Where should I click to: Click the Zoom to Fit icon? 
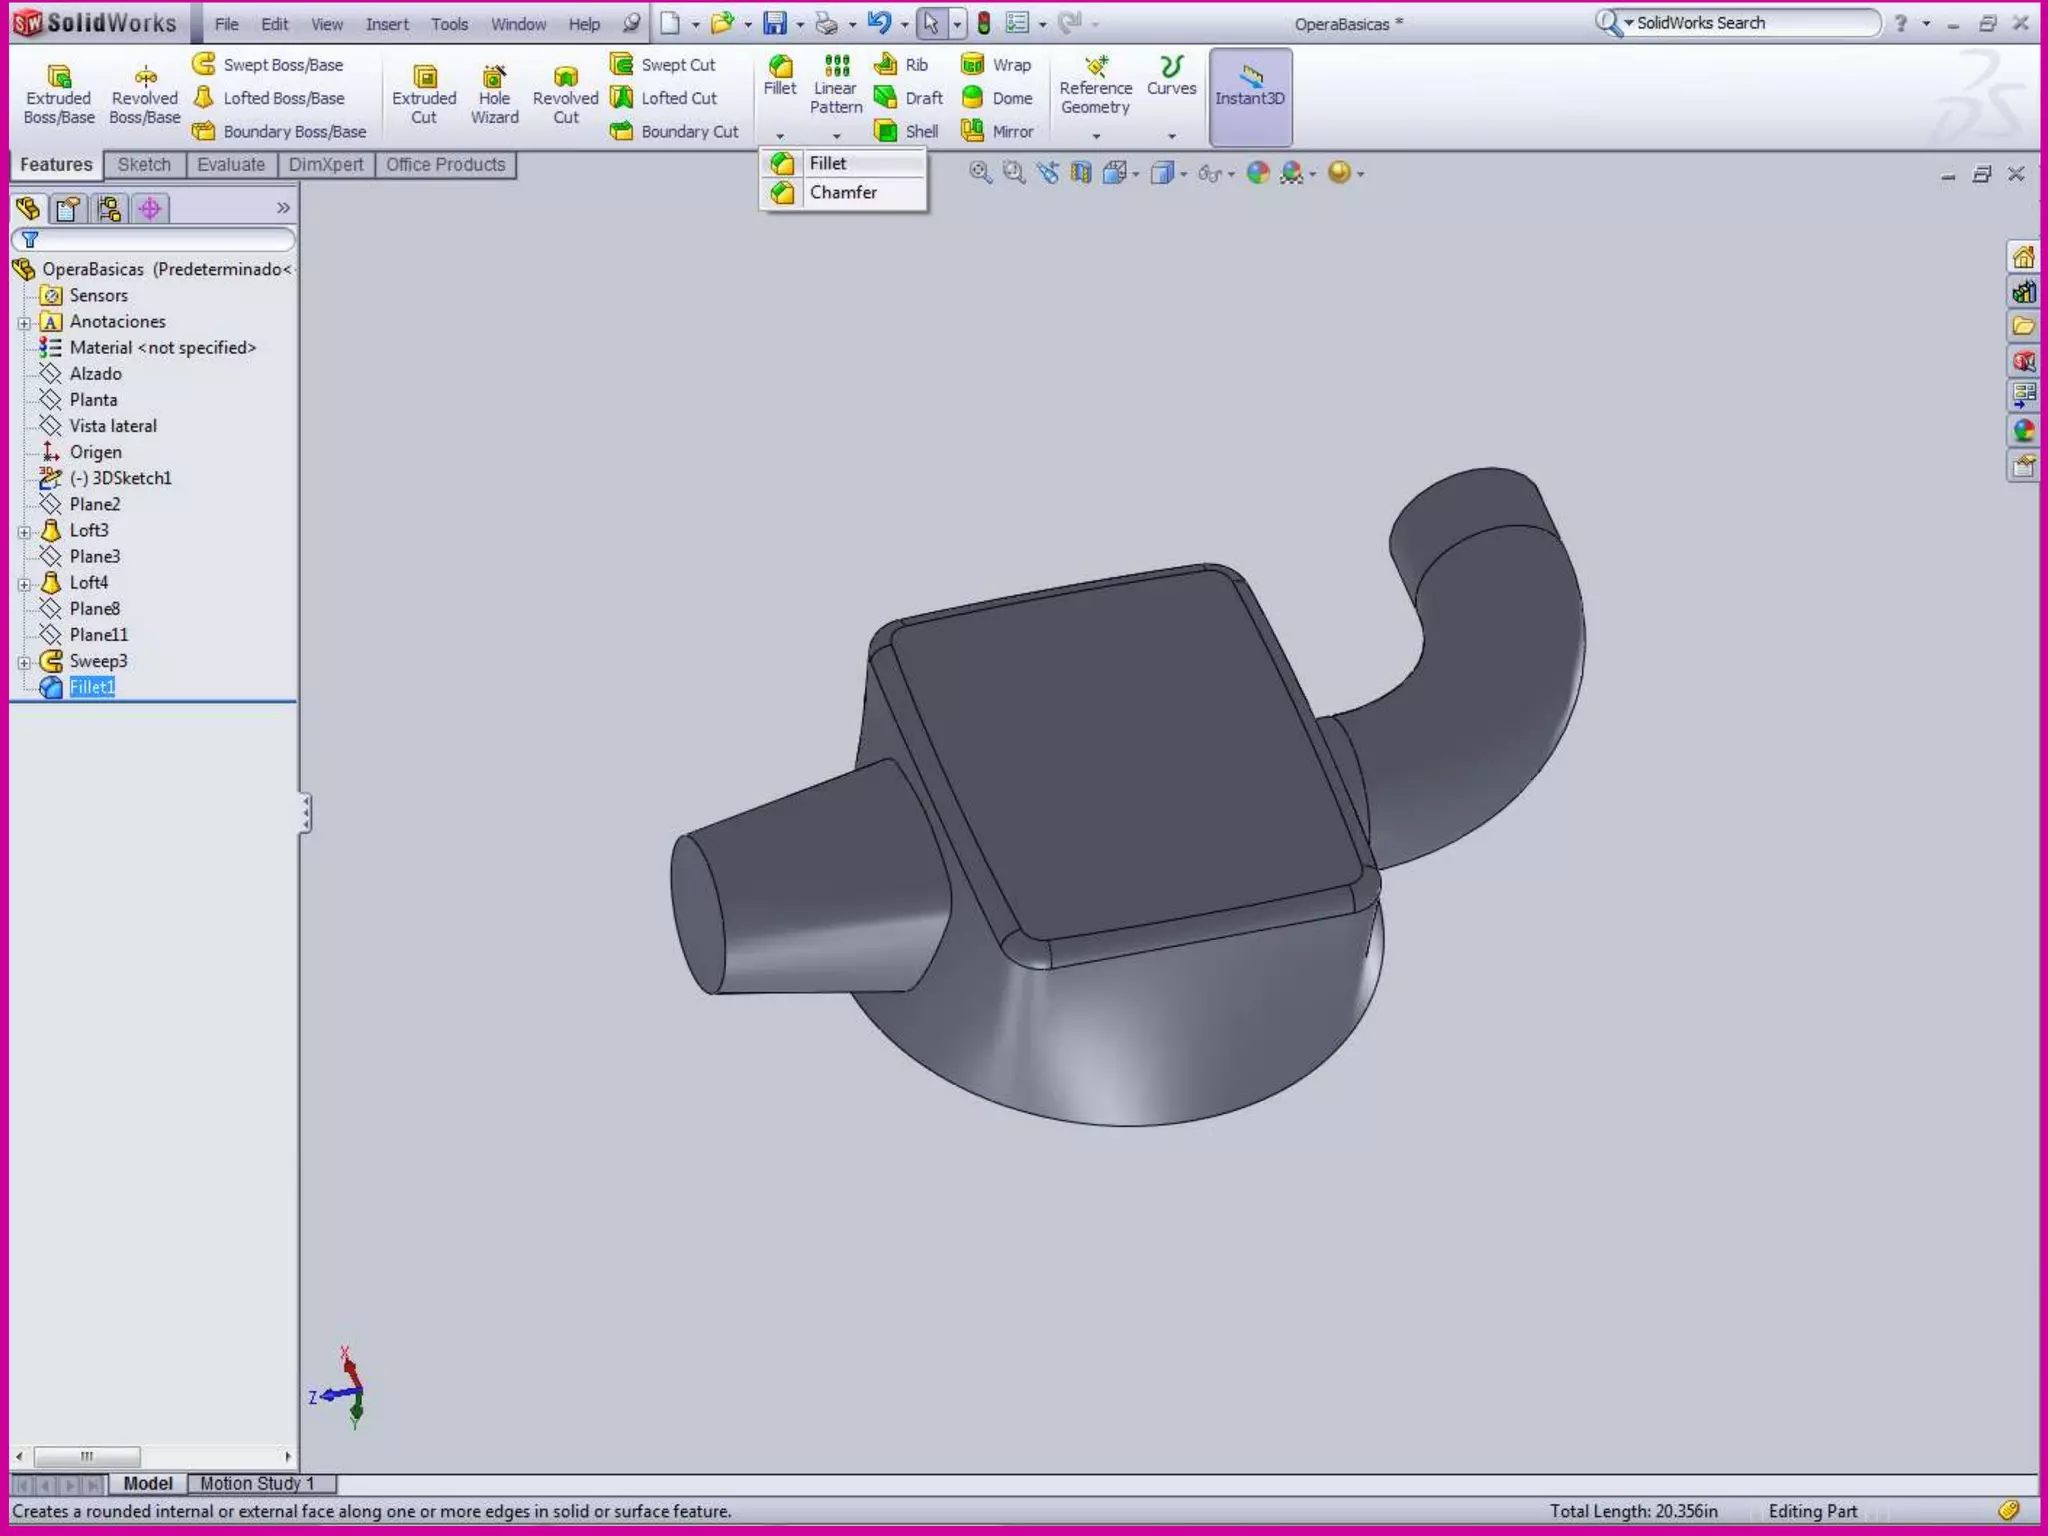(x=980, y=173)
